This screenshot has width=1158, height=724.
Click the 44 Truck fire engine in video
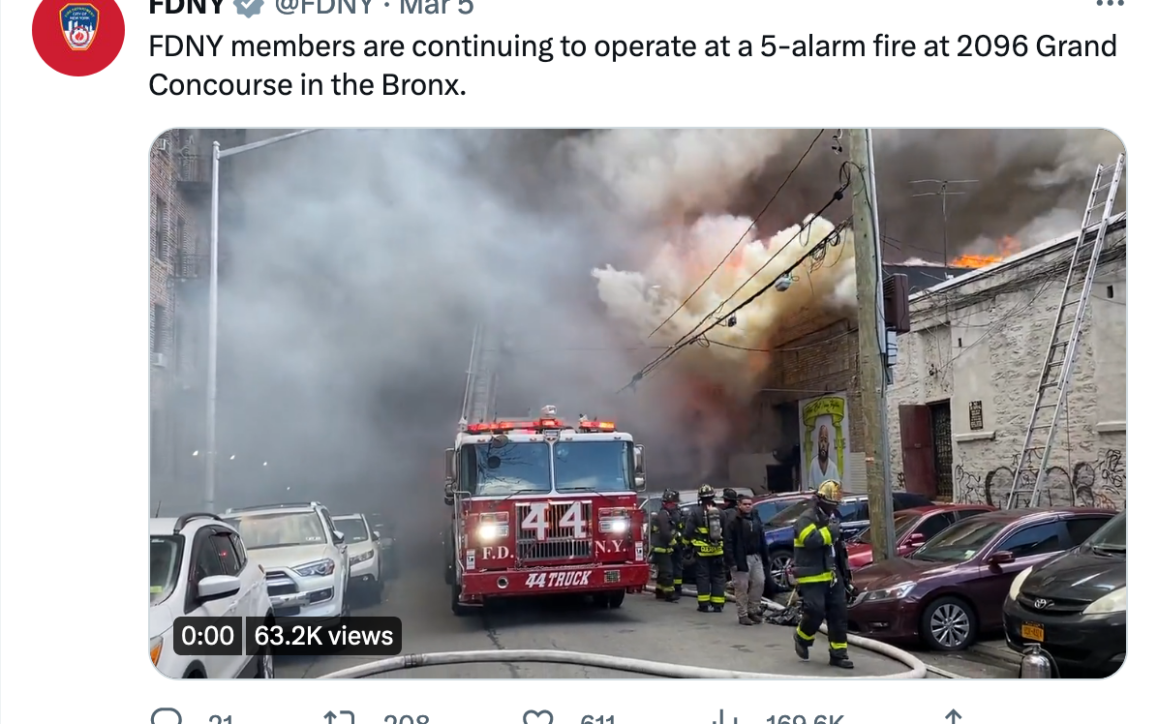546,512
